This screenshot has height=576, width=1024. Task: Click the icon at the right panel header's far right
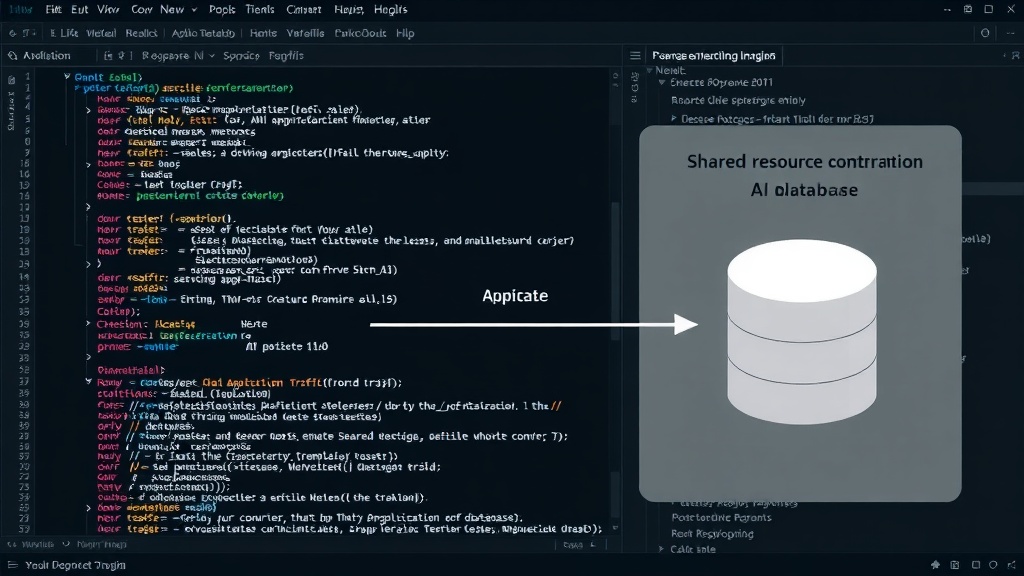tap(1016, 56)
